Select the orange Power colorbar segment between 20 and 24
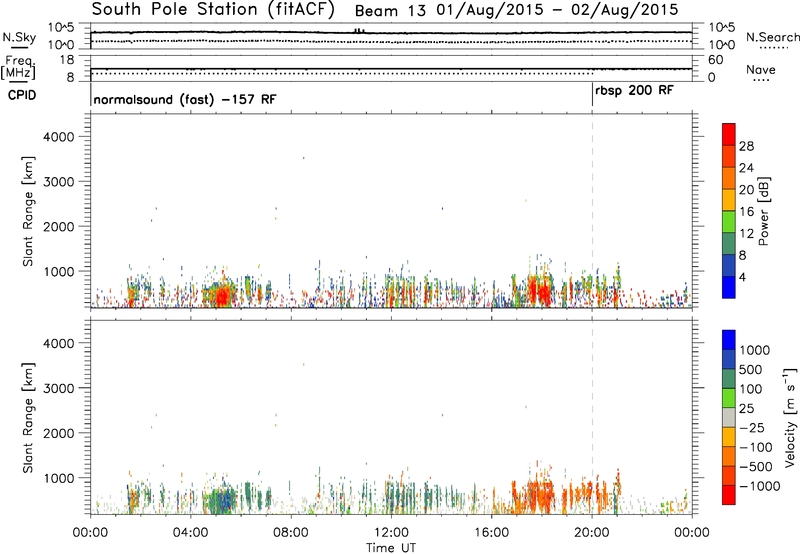The height and width of the screenshot is (554, 800). tap(729, 178)
